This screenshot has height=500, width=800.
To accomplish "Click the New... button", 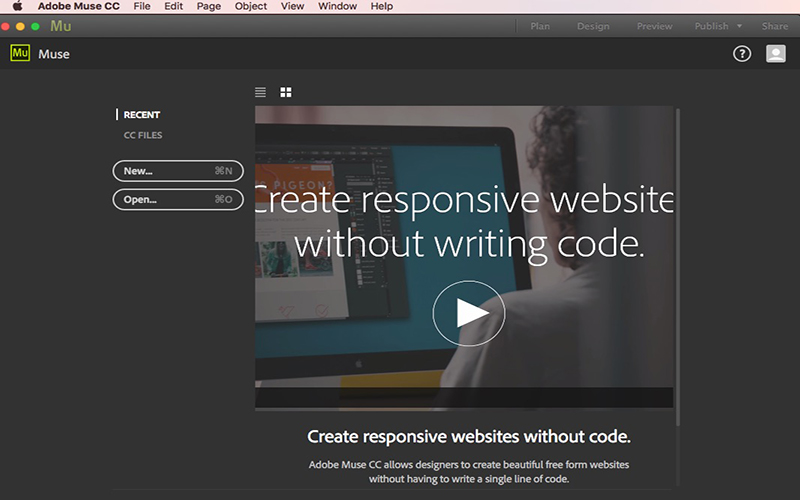I will click(178, 171).
